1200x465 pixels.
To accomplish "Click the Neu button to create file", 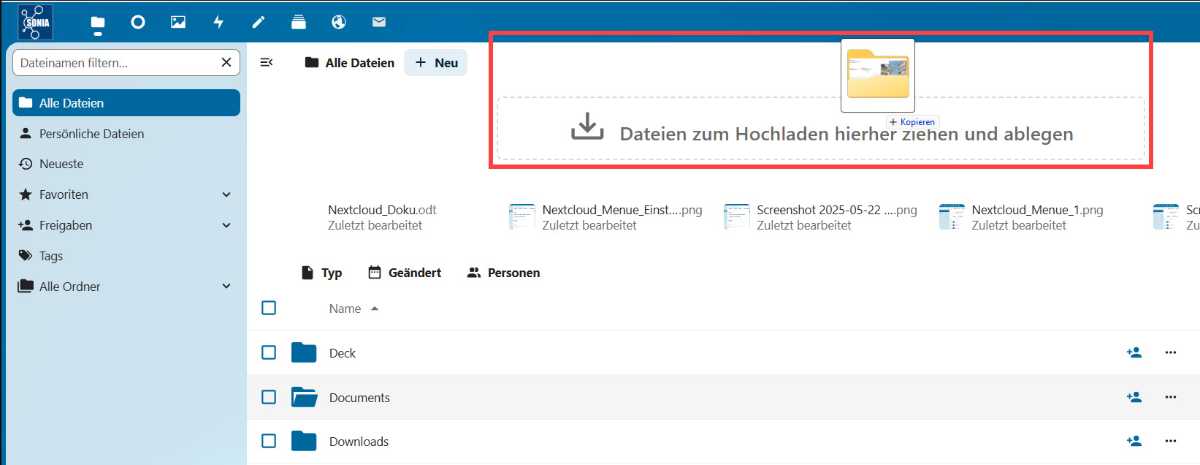I will pos(436,63).
